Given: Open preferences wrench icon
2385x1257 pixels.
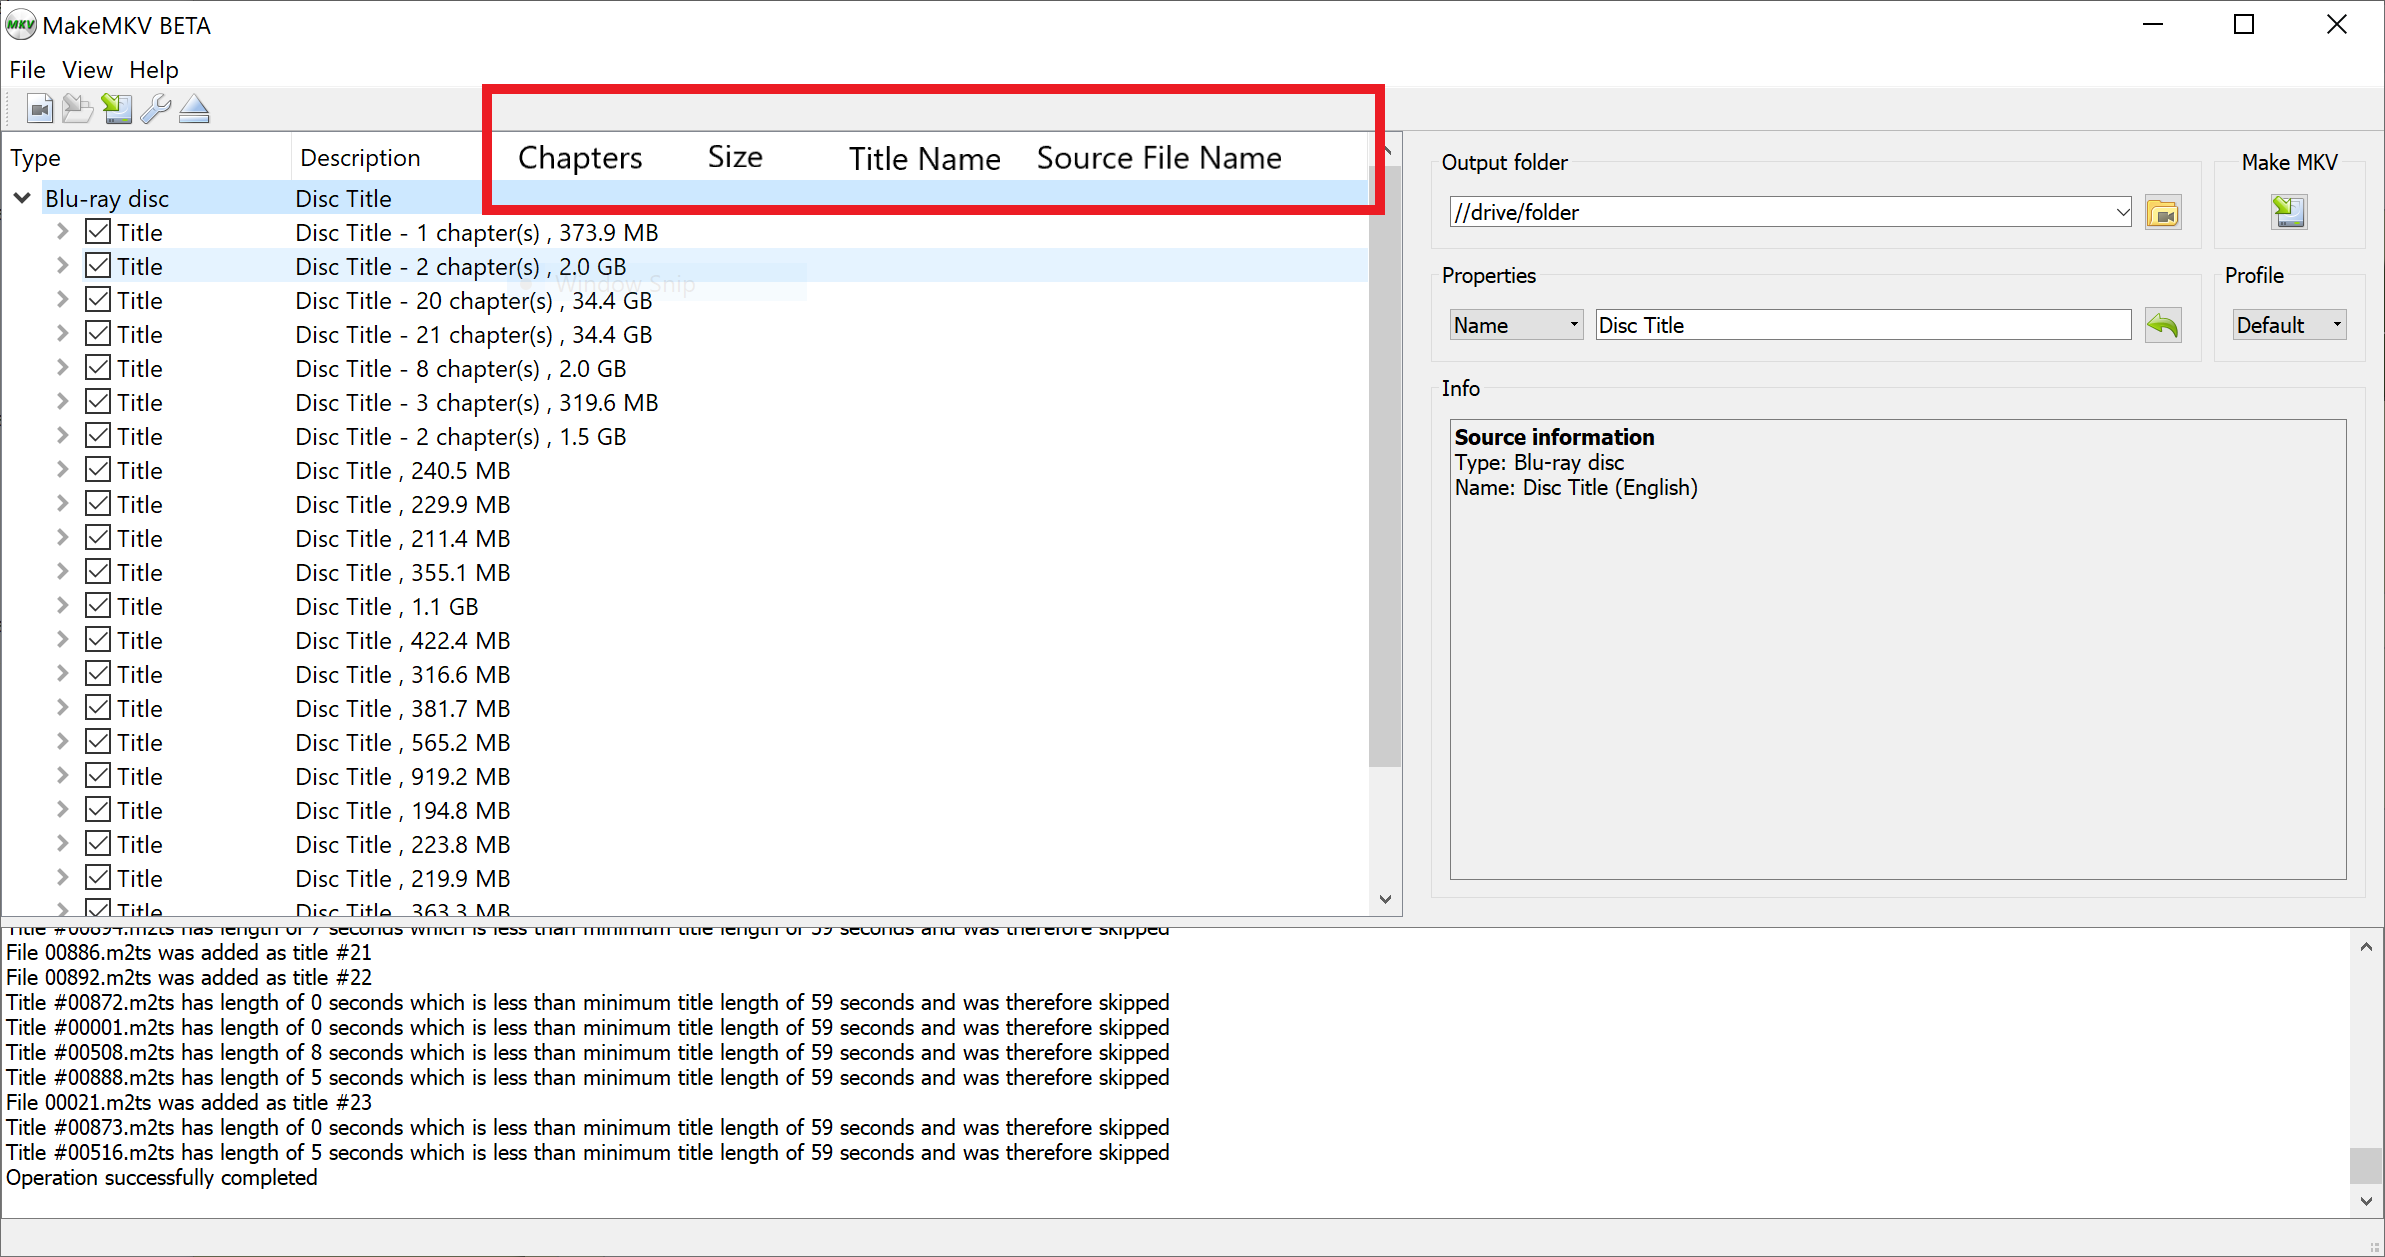Looking at the screenshot, I should [x=156, y=109].
